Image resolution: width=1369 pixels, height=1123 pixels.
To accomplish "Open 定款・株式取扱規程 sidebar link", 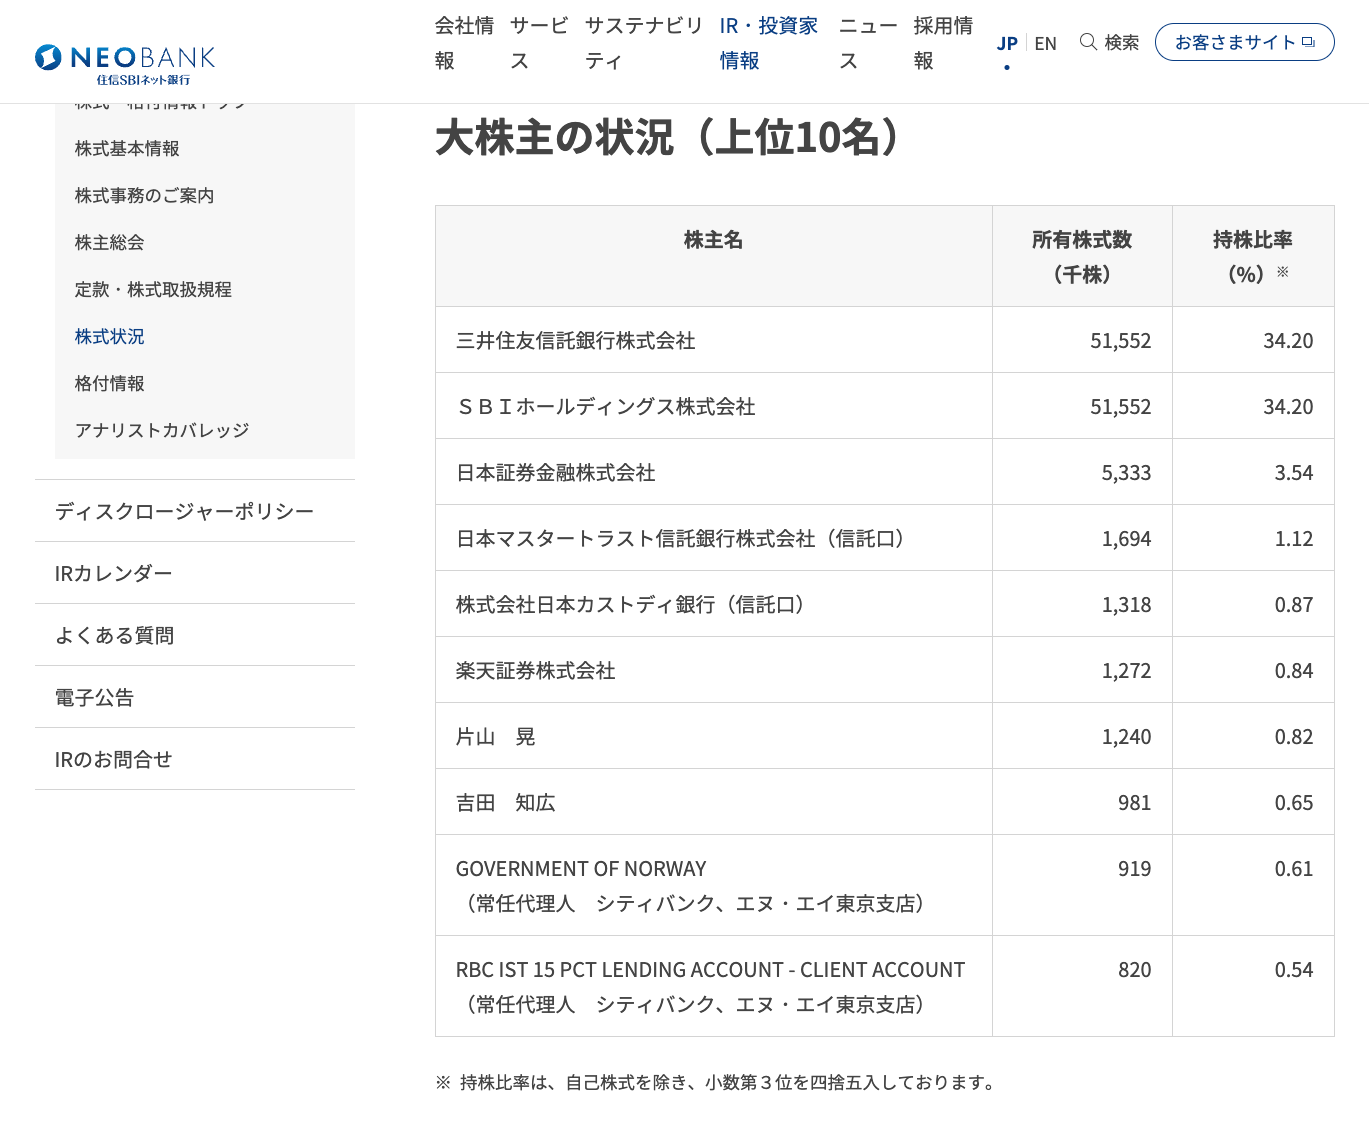I will (153, 290).
